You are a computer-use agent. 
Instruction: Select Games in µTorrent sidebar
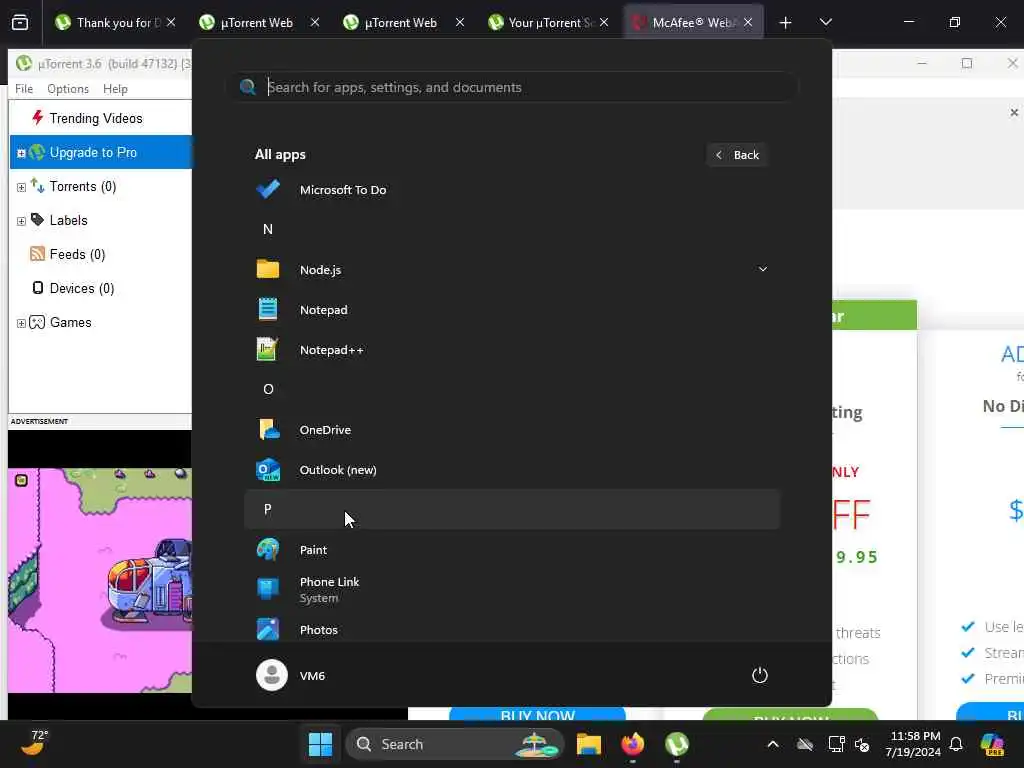[71, 322]
